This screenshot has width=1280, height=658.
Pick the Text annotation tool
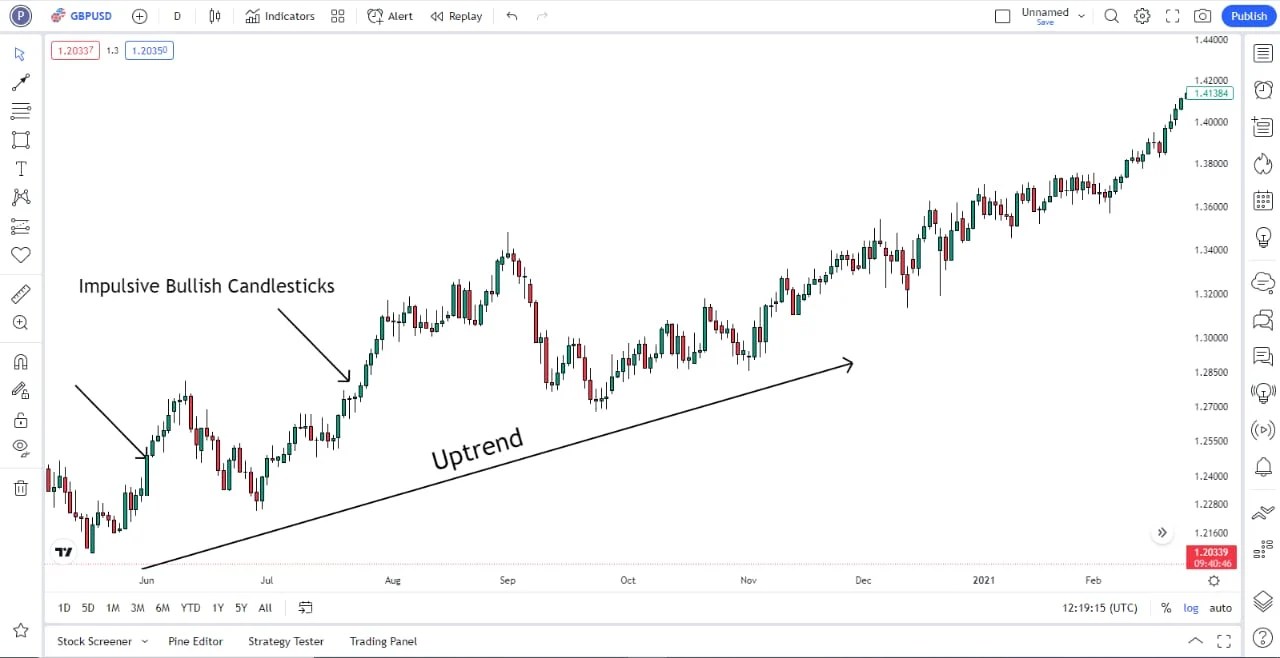[20, 168]
